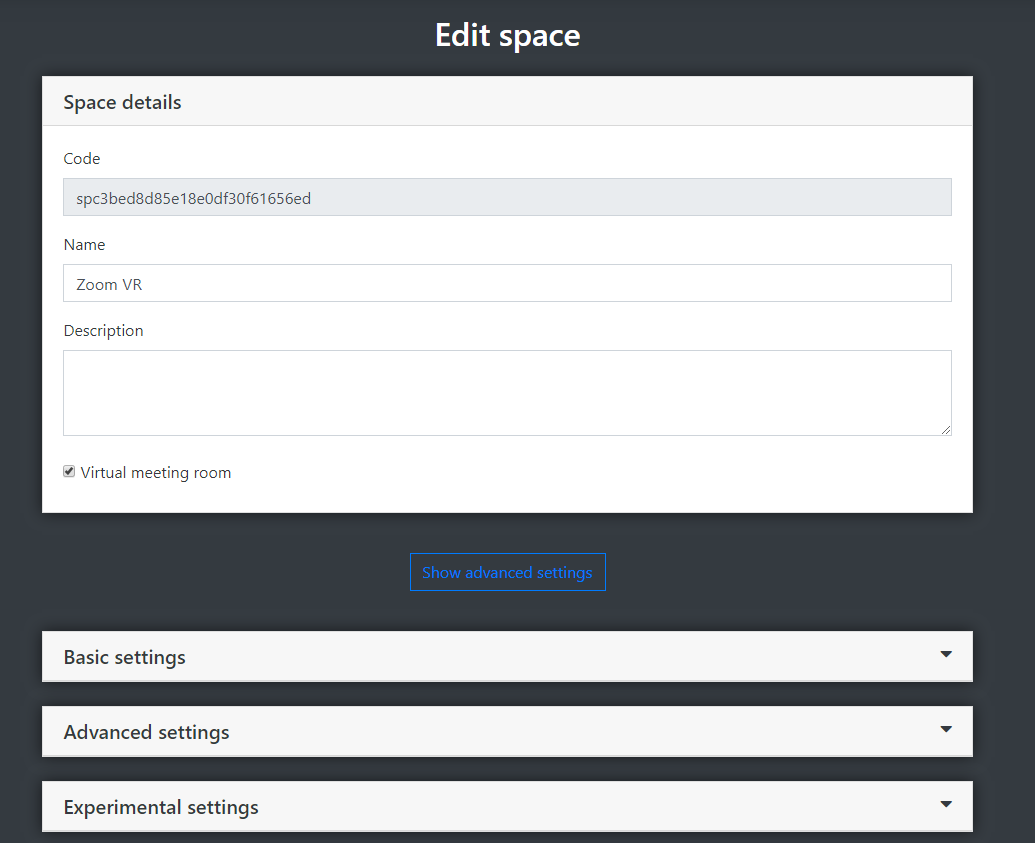Click the Virtual meeting room label text
The image size is (1035, 843).
156,473
